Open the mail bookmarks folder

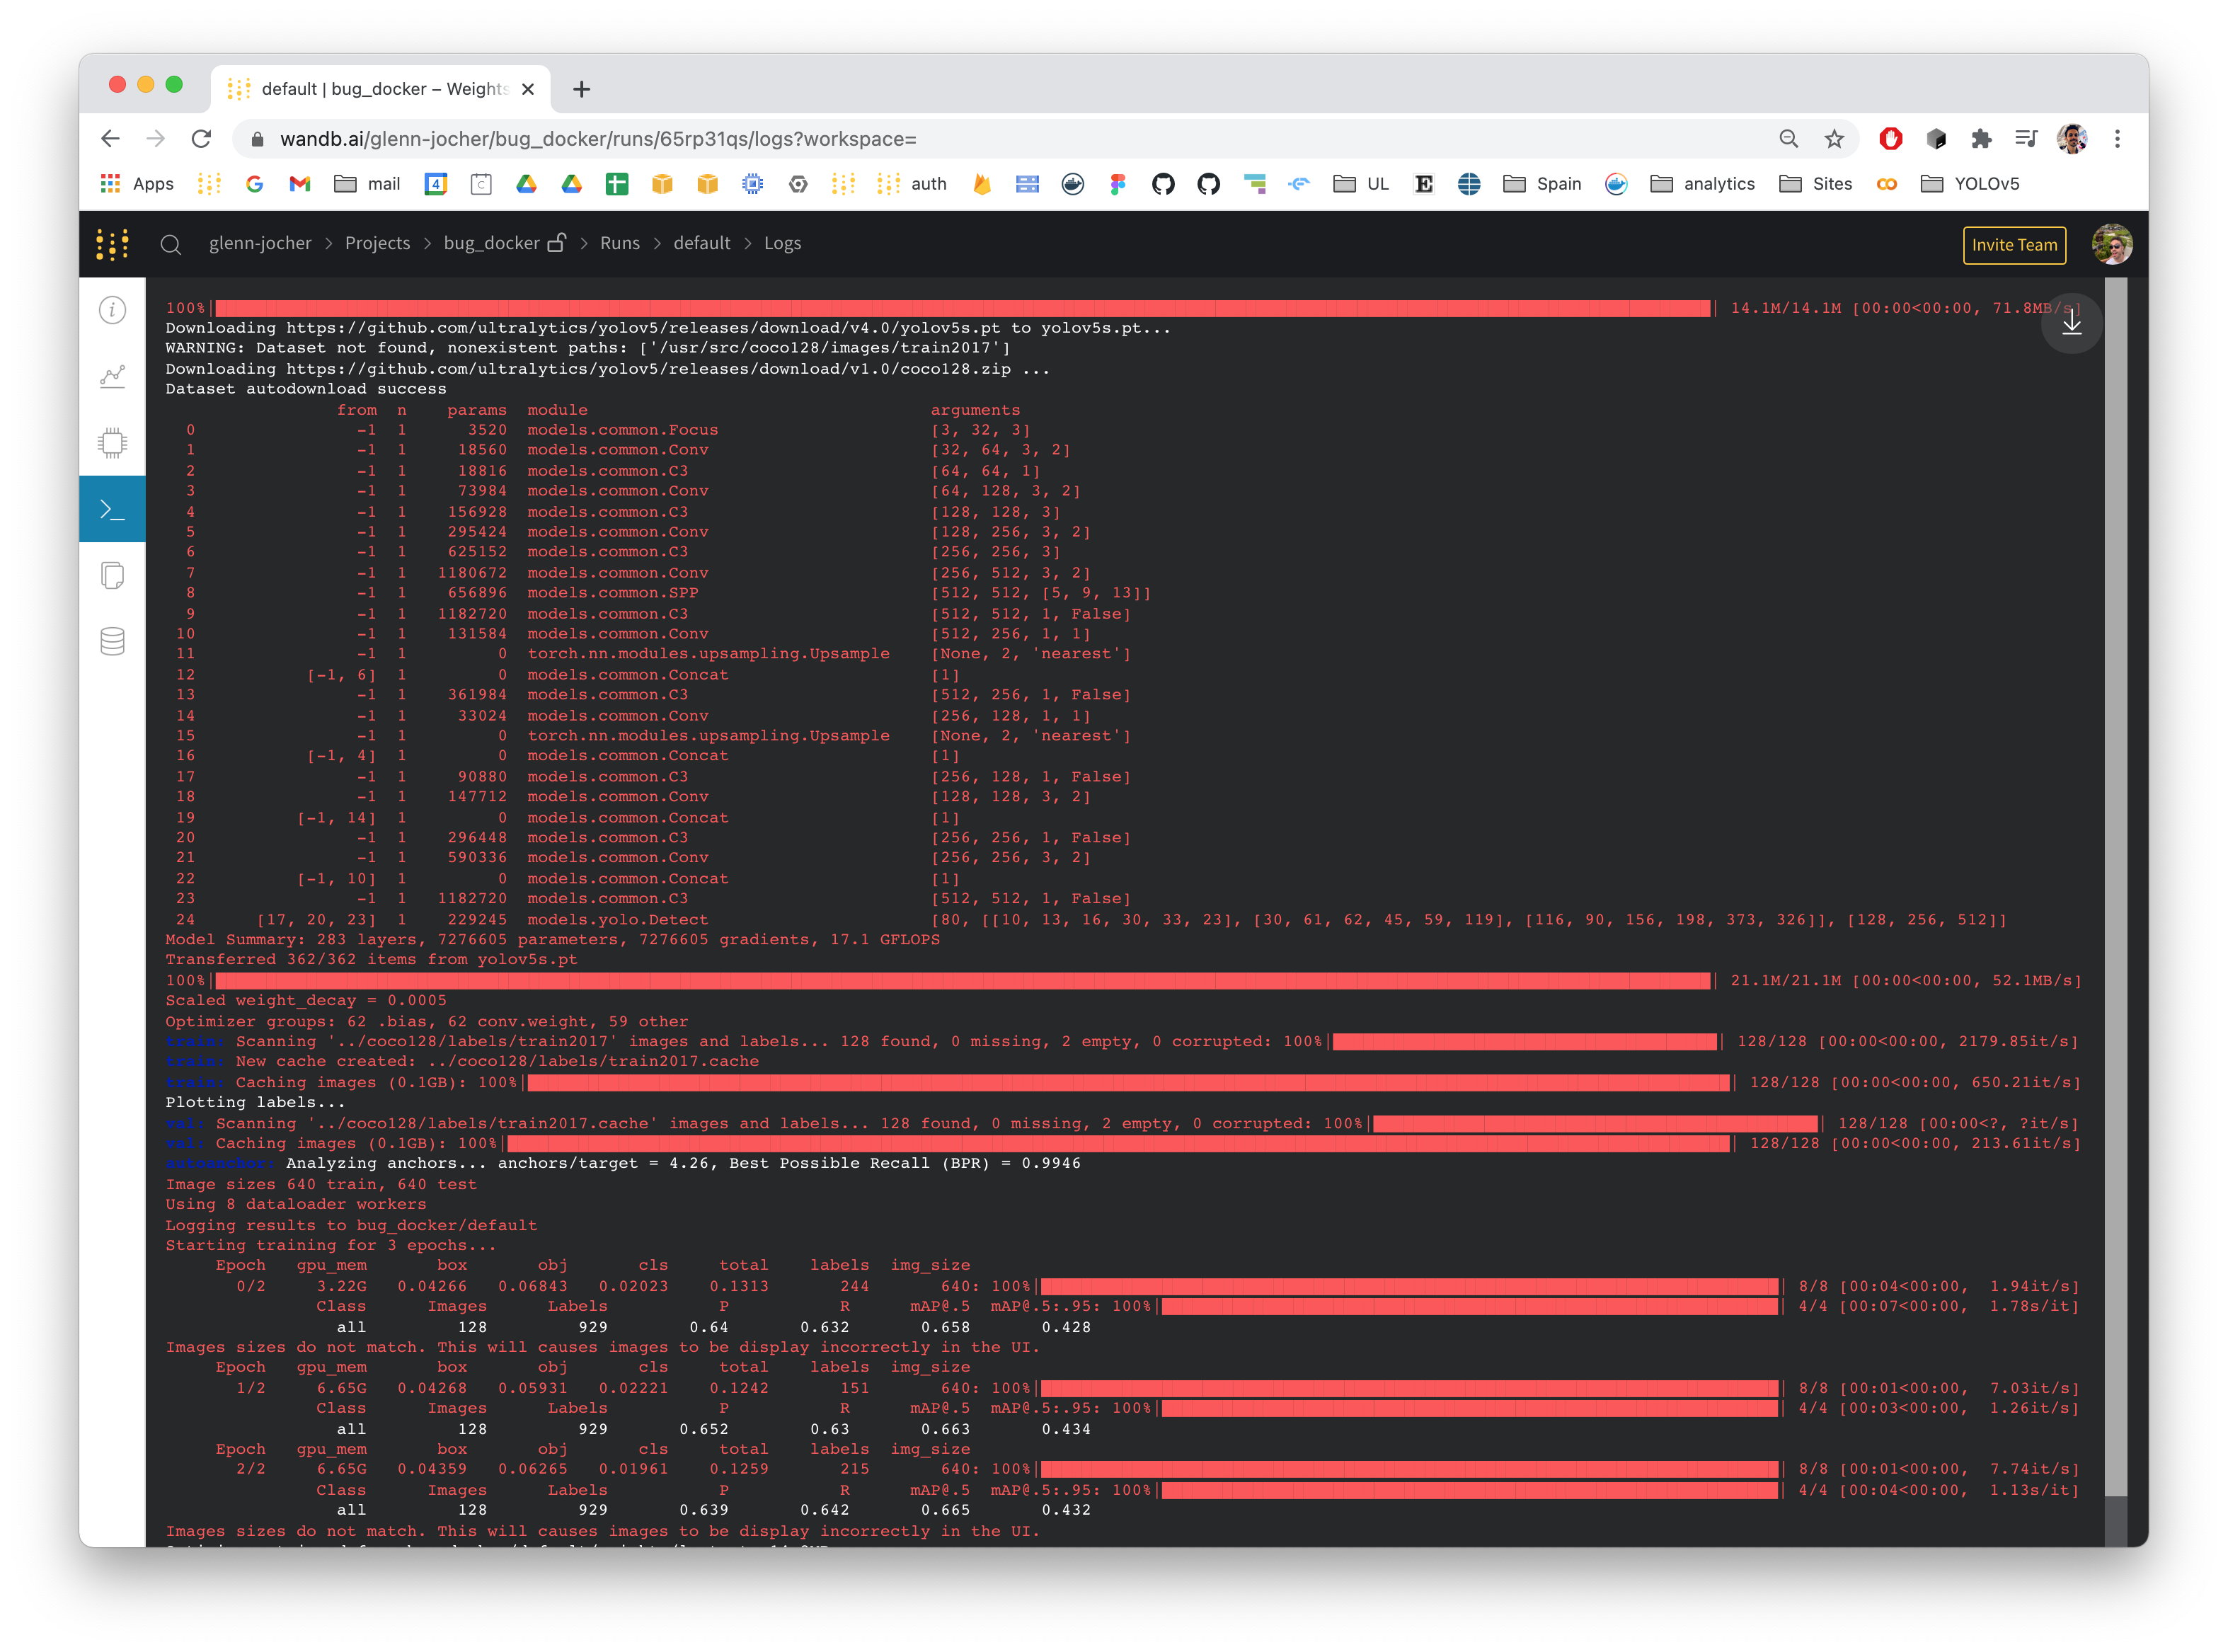(367, 184)
